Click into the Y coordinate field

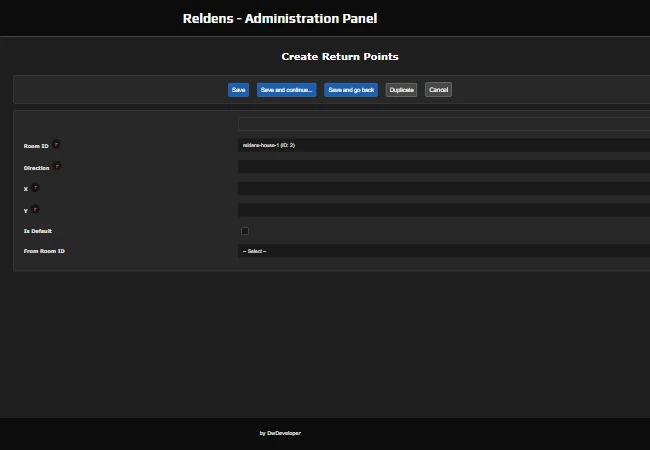[x=444, y=210]
